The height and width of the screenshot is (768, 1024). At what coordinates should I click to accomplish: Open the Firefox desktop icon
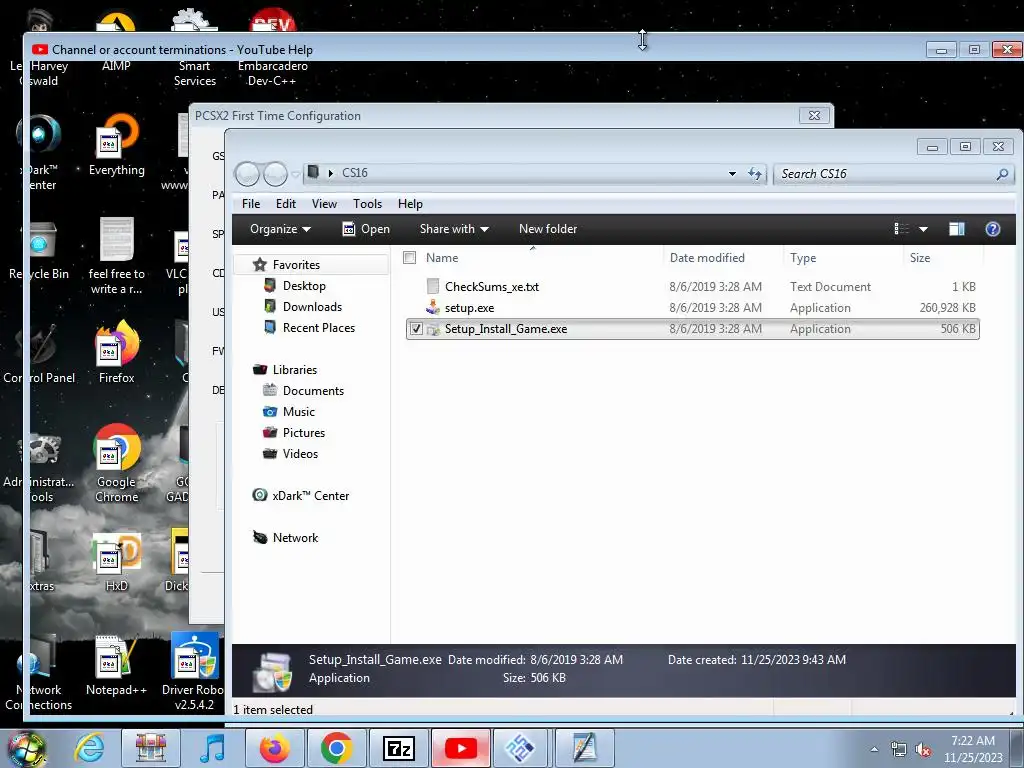click(116, 353)
